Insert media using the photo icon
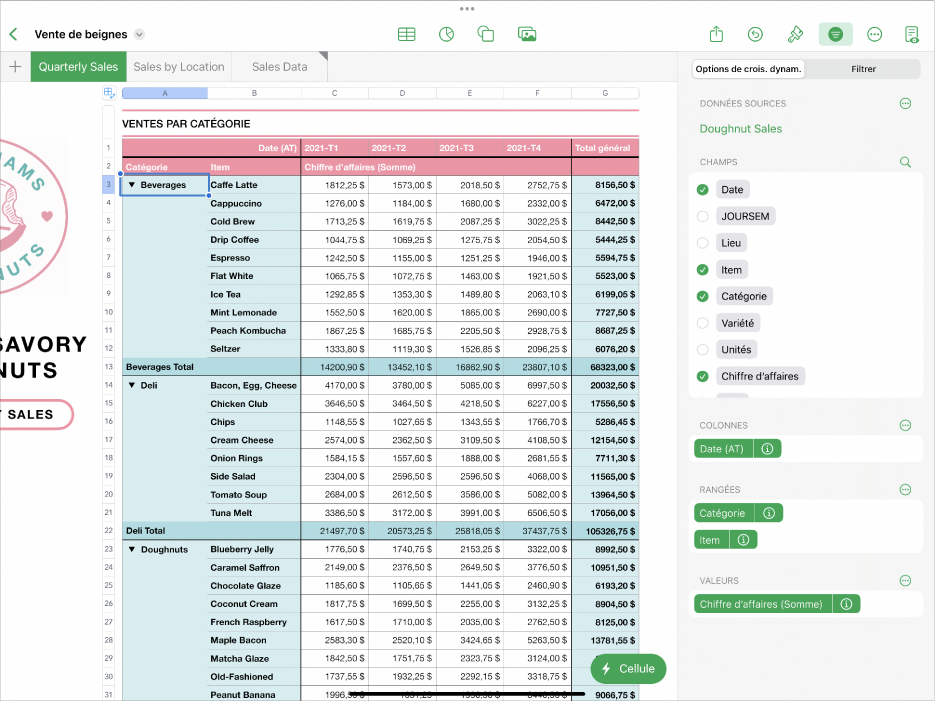The image size is (935, 702). pos(527,35)
